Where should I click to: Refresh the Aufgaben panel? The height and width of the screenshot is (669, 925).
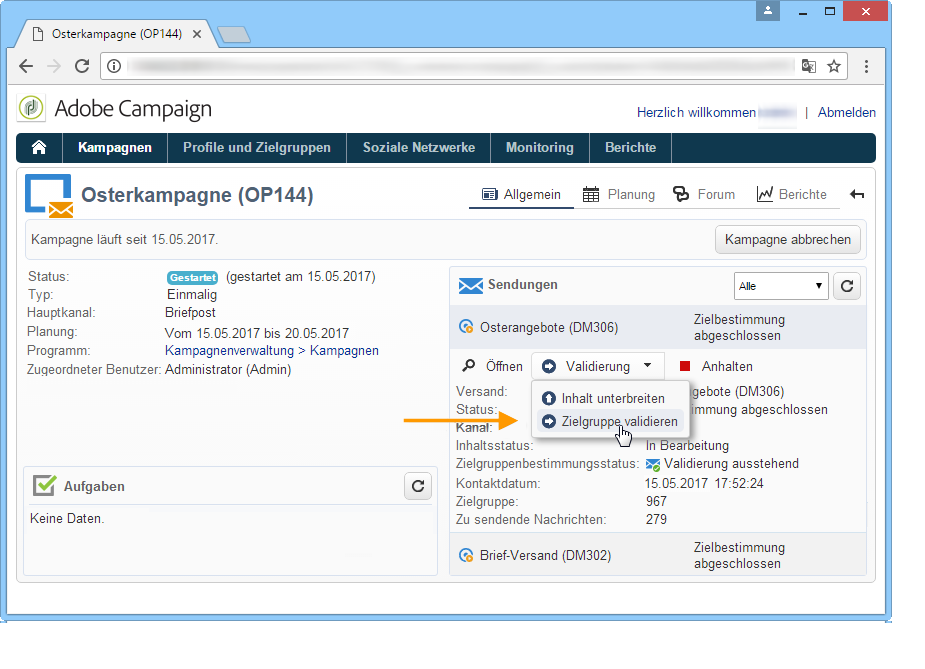418,486
